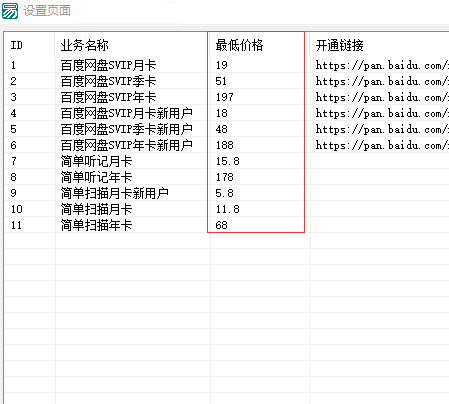Click the app logo icon beside 设置页面
This screenshot has height=404, width=449.
pyautogui.click(x=10, y=10)
